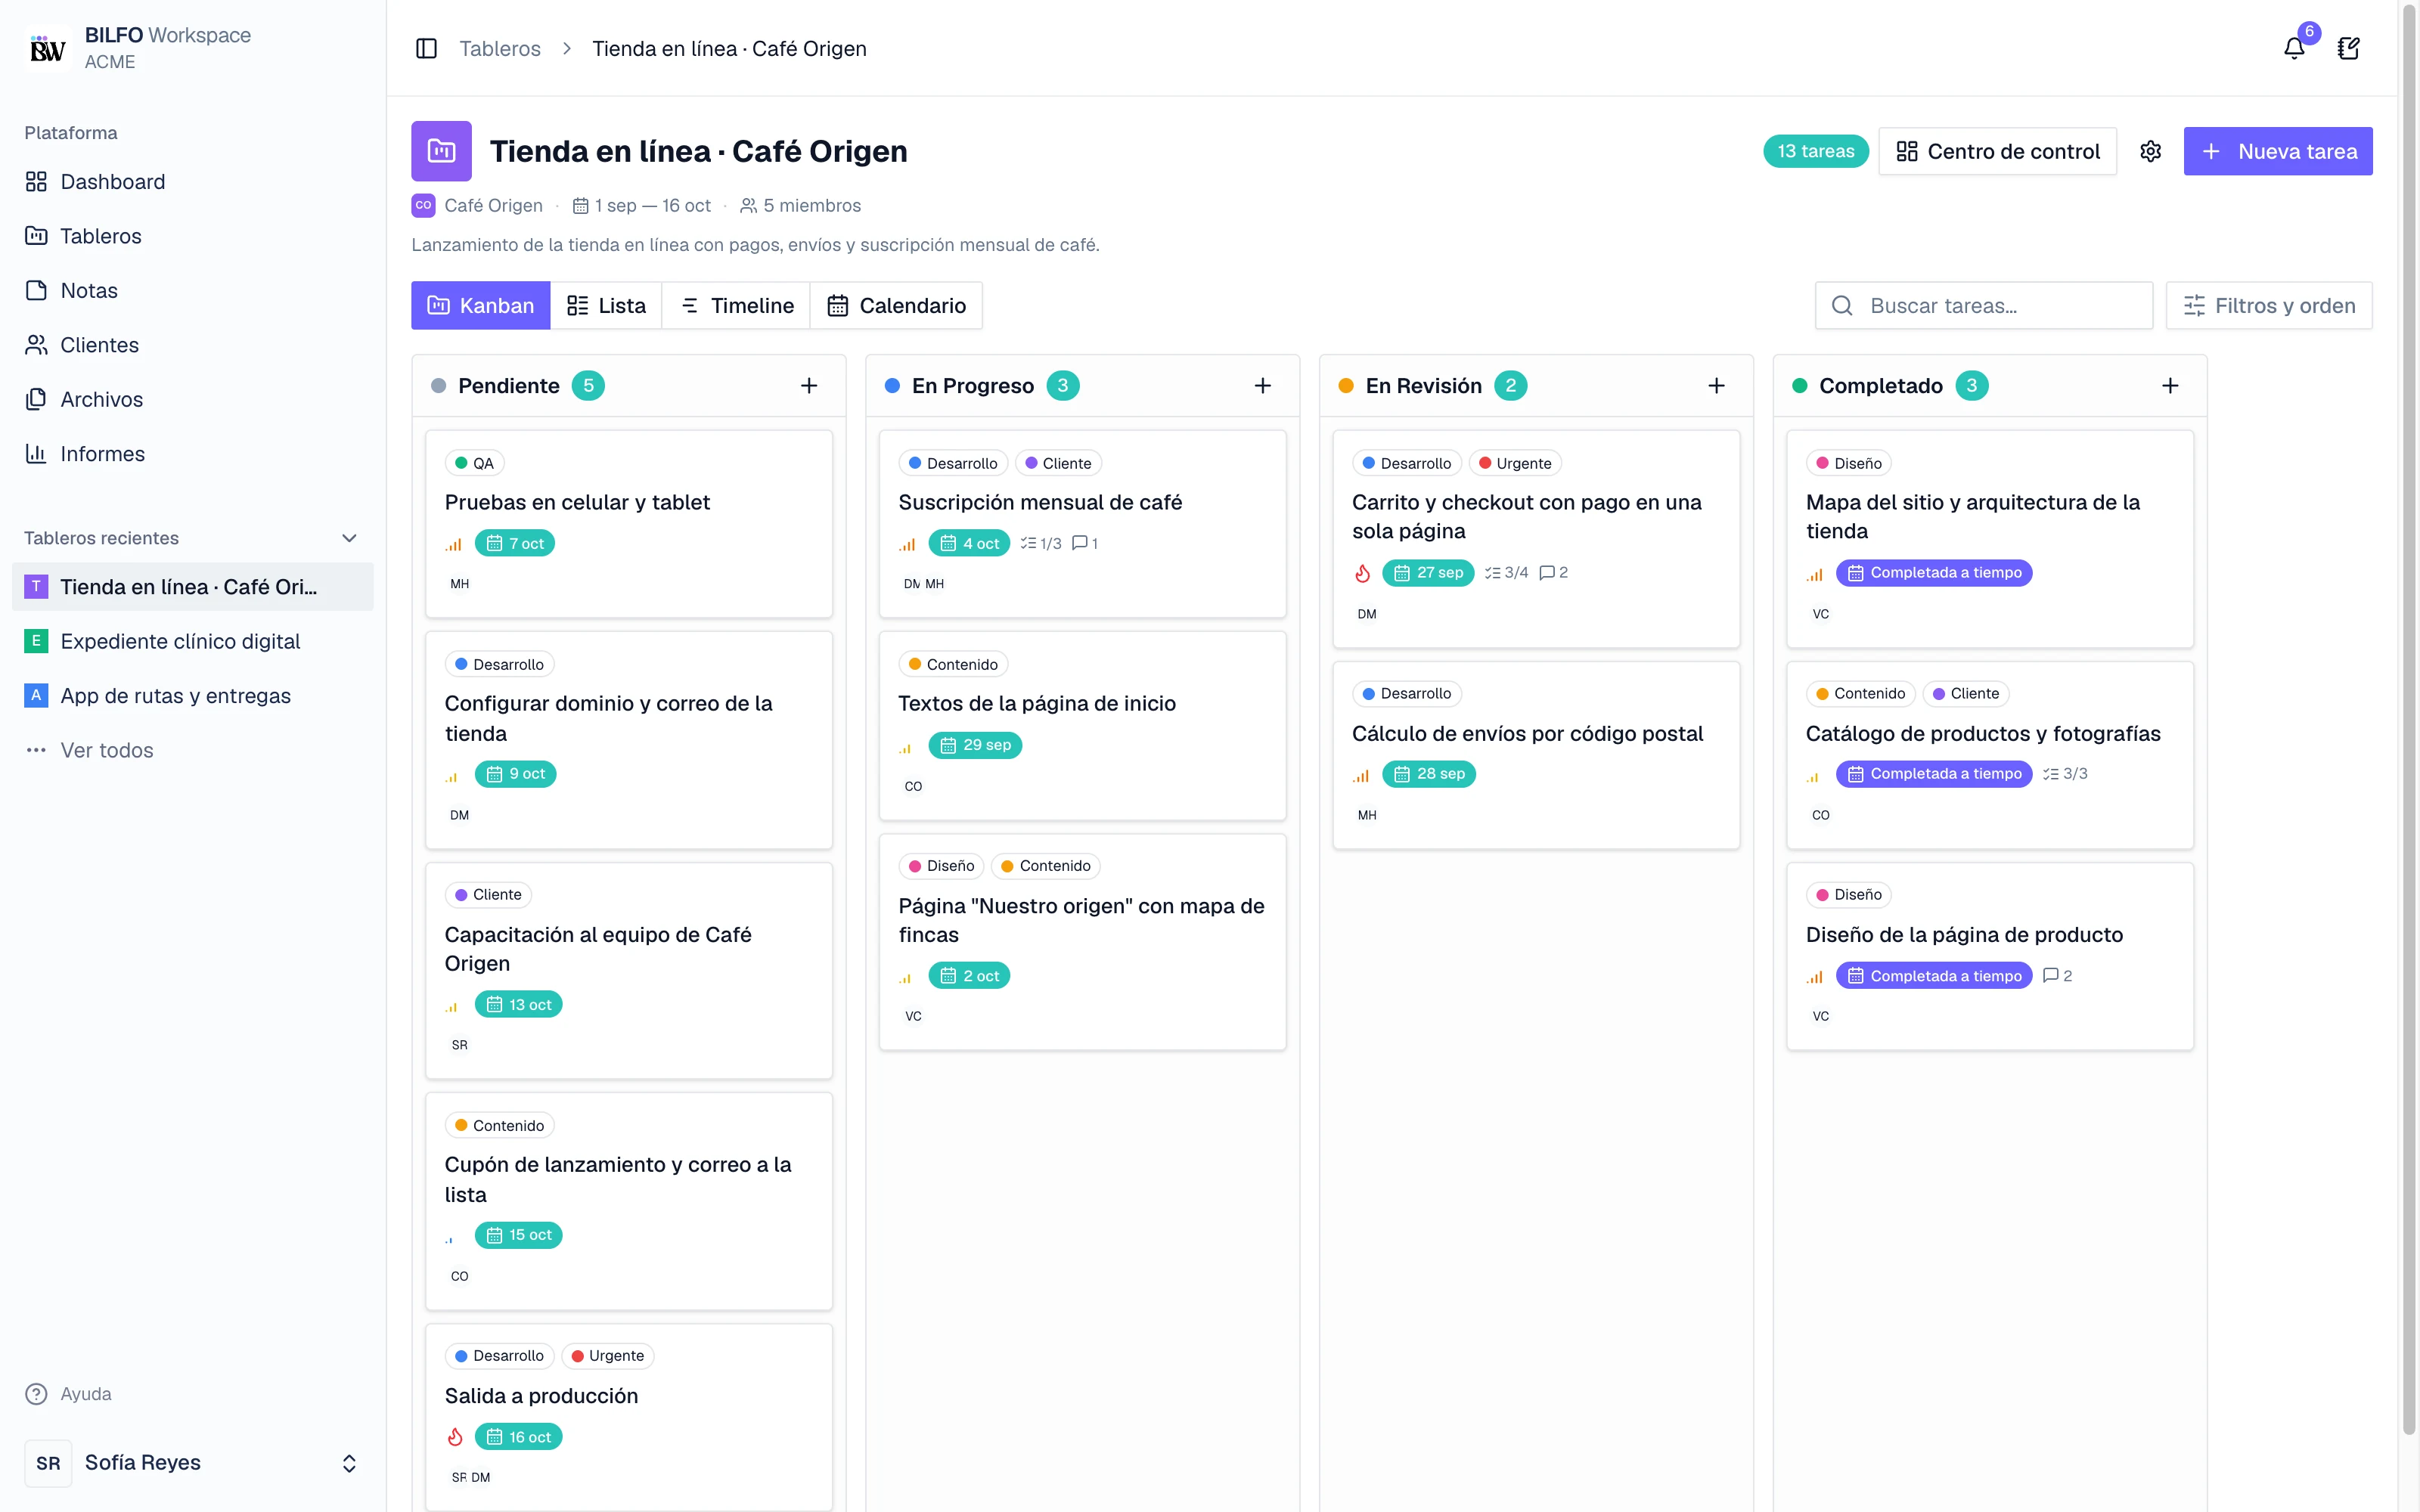2420x1512 pixels.
Task: Add a task to Completado column
Action: point(2170,386)
